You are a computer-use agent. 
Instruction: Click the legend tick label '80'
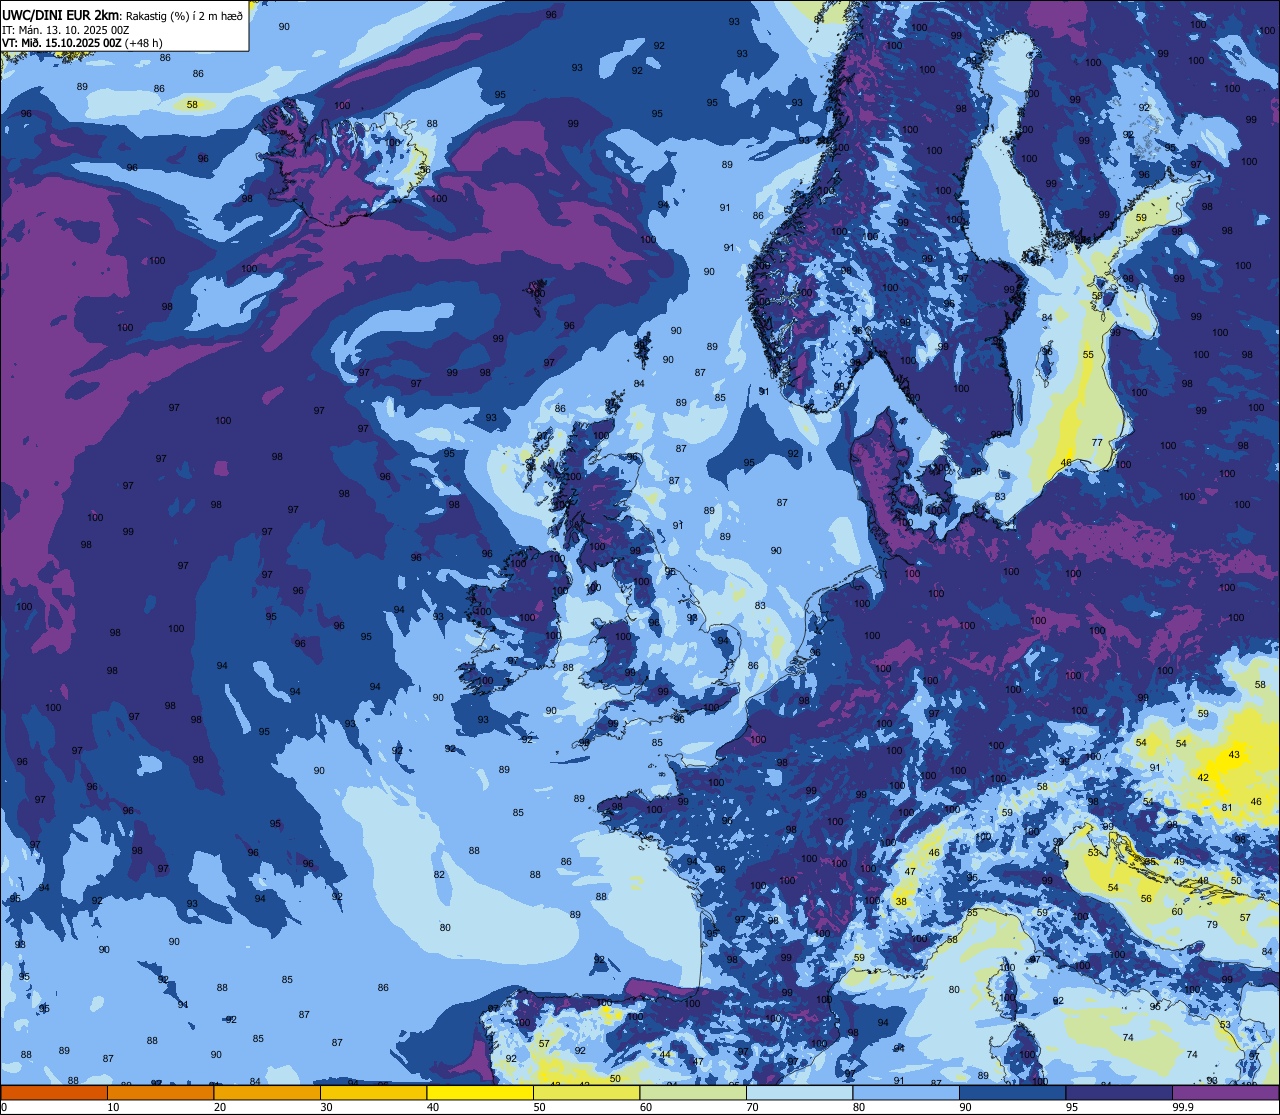tap(859, 1107)
